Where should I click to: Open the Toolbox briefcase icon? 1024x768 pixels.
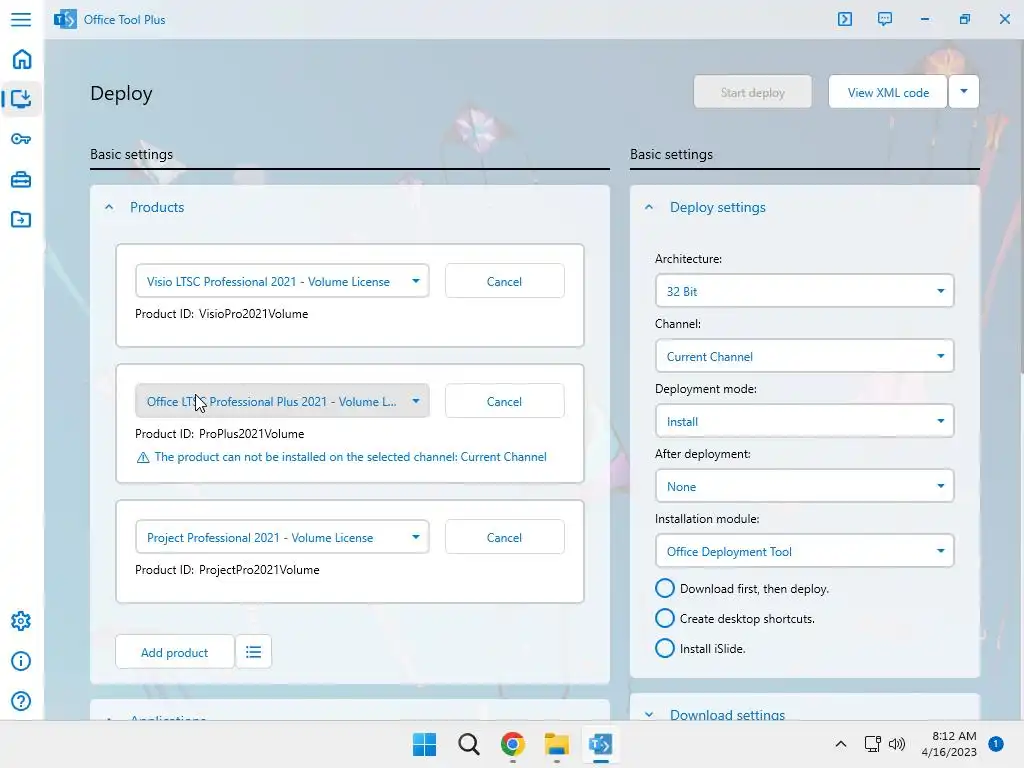coord(21,180)
